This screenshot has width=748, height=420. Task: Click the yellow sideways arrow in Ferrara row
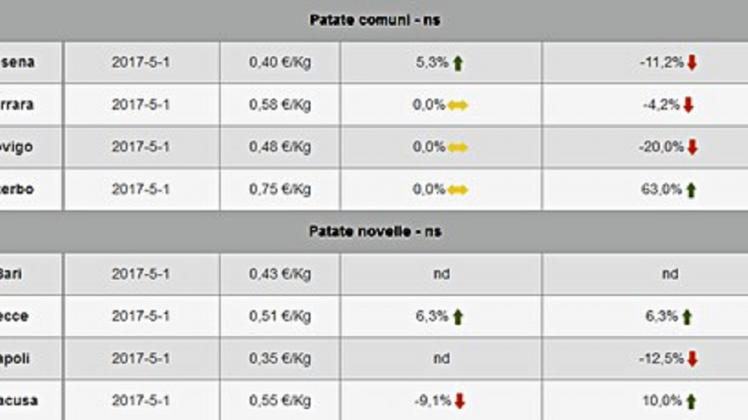(457, 105)
